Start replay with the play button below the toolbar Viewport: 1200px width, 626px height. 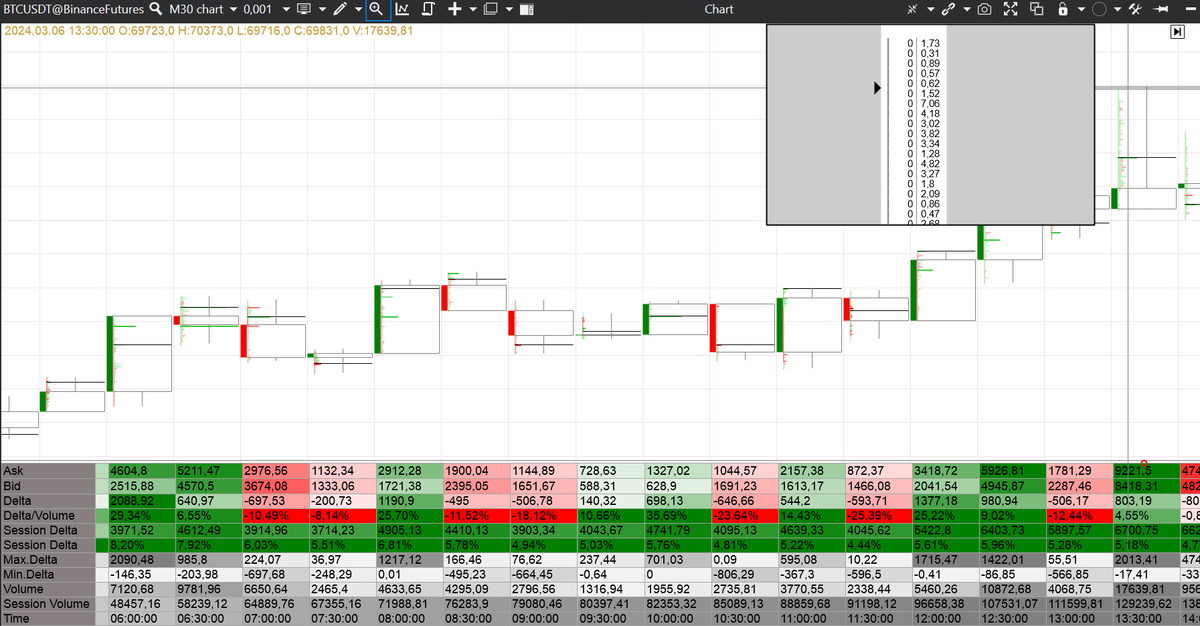[x=1175, y=31]
